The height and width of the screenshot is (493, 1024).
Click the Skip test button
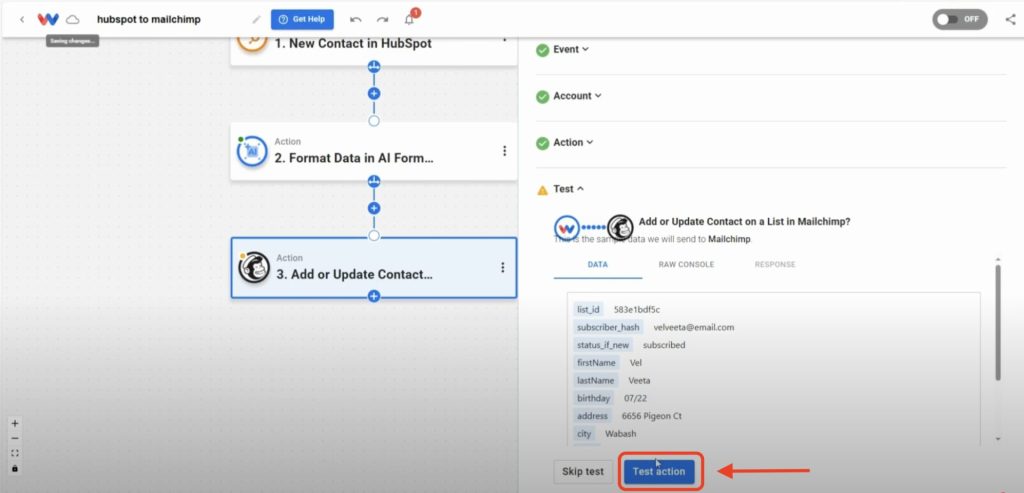[x=583, y=472]
